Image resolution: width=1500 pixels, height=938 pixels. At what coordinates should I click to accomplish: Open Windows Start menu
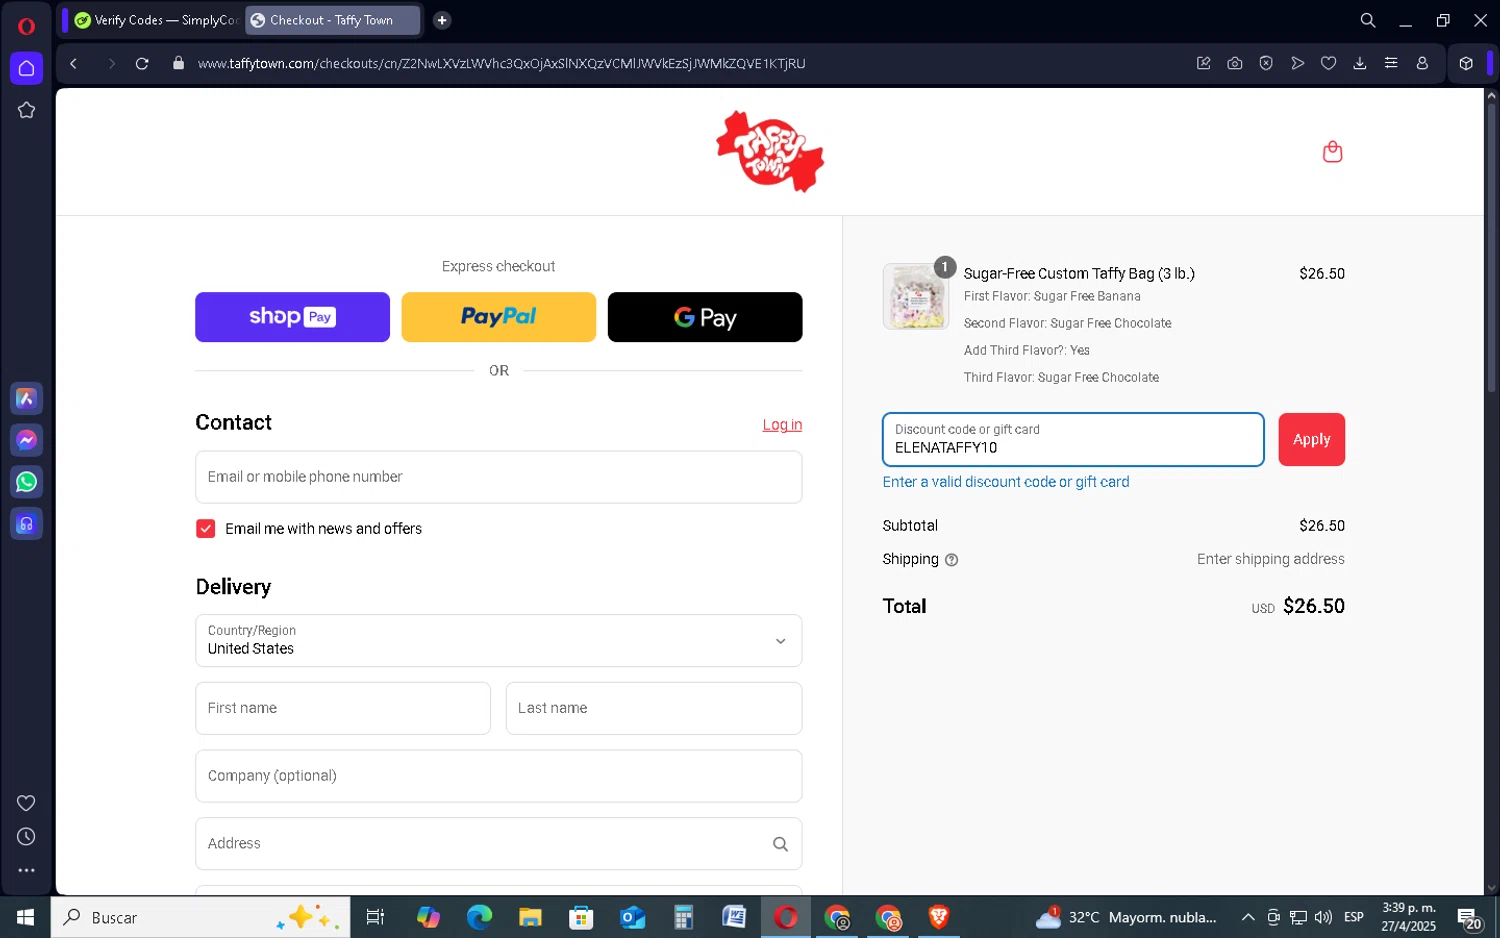25,917
